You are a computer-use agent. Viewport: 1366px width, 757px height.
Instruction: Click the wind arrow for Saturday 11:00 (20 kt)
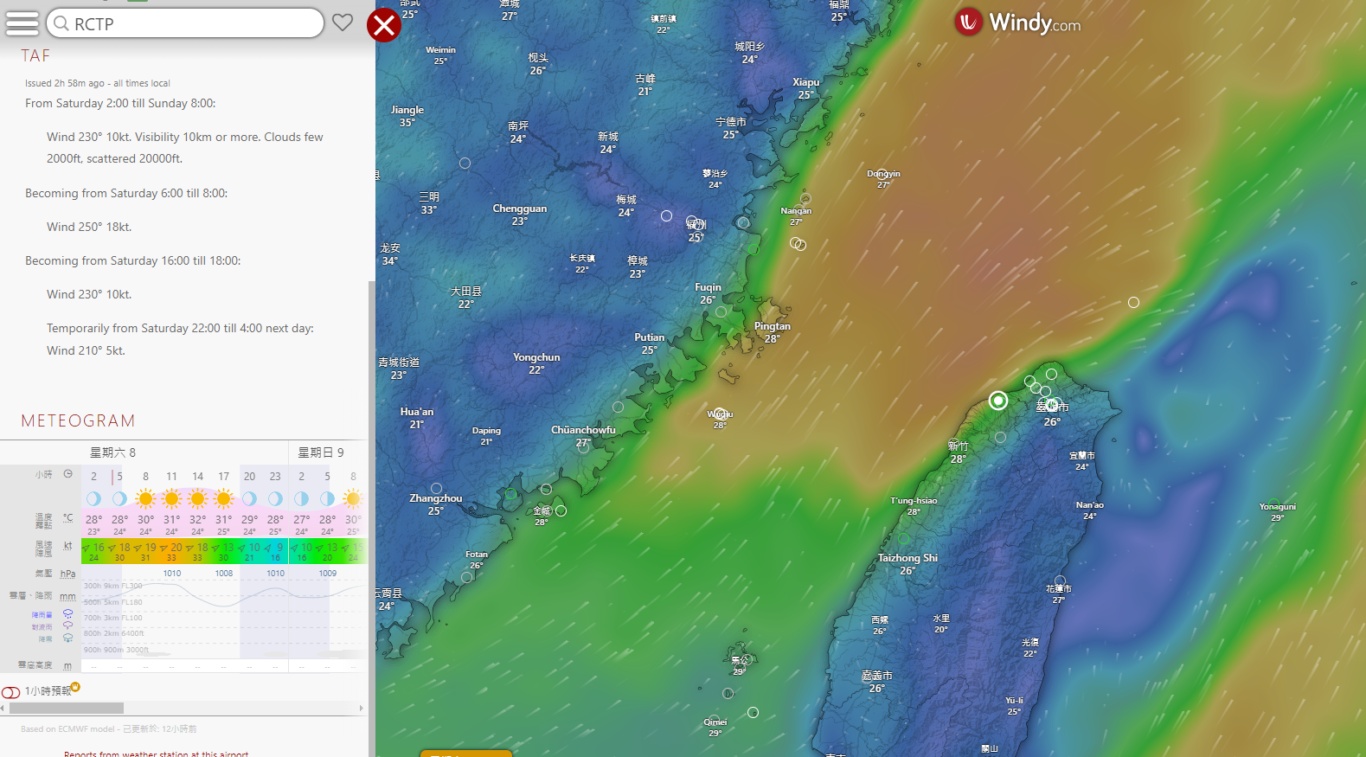(165, 547)
